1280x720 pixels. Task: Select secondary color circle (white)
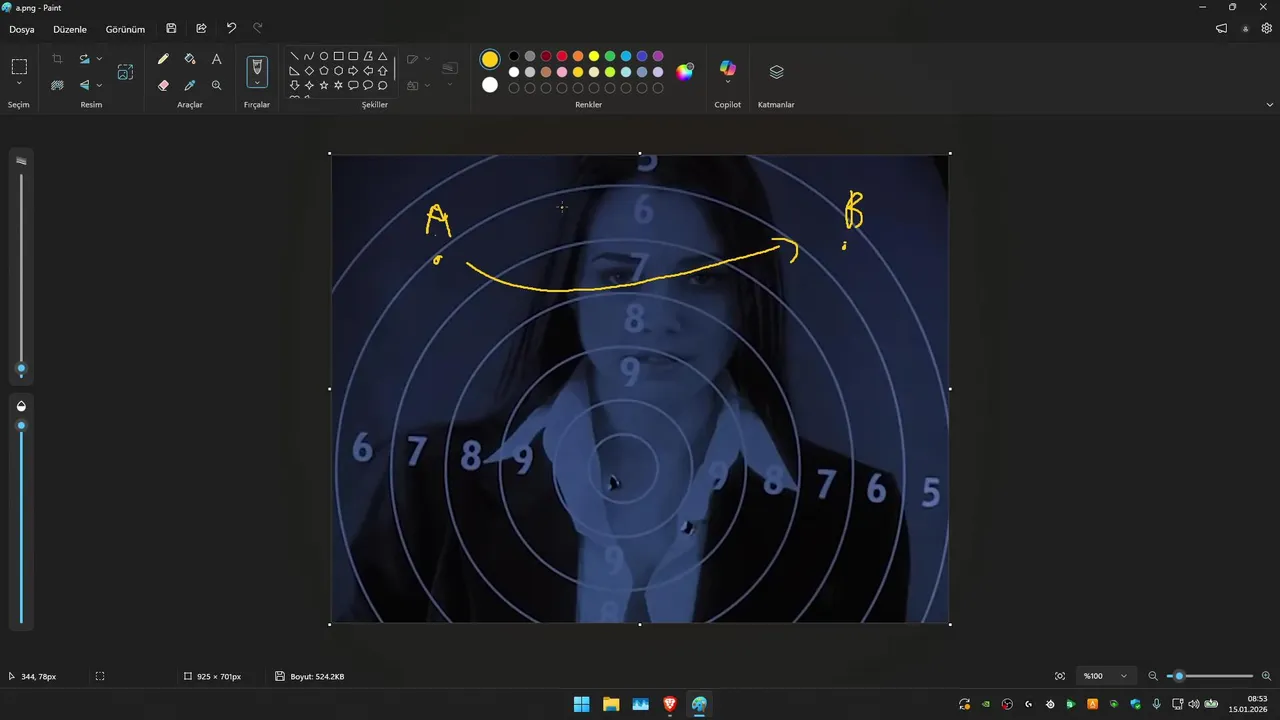point(490,85)
